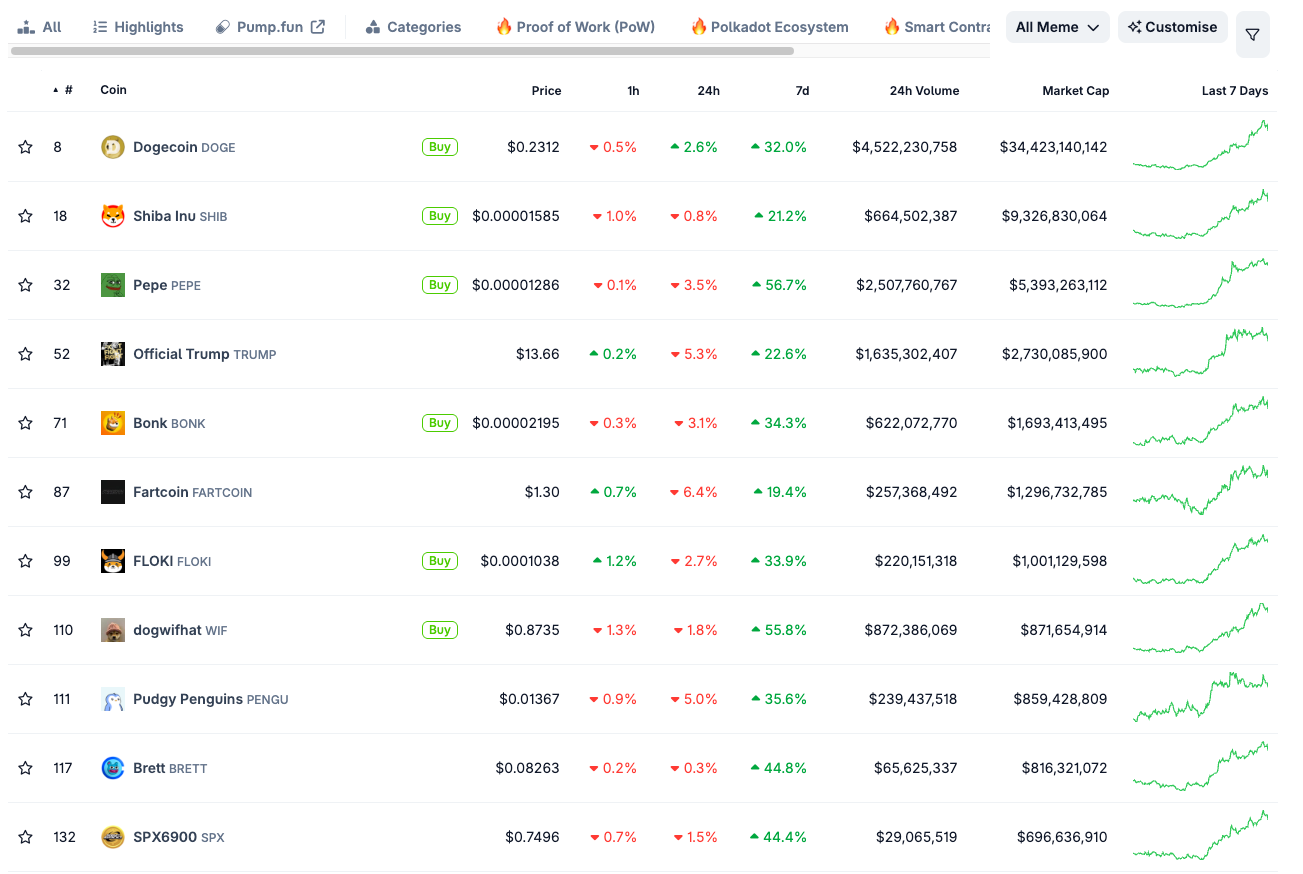Select the Smart Contract category tab

pos(937,27)
